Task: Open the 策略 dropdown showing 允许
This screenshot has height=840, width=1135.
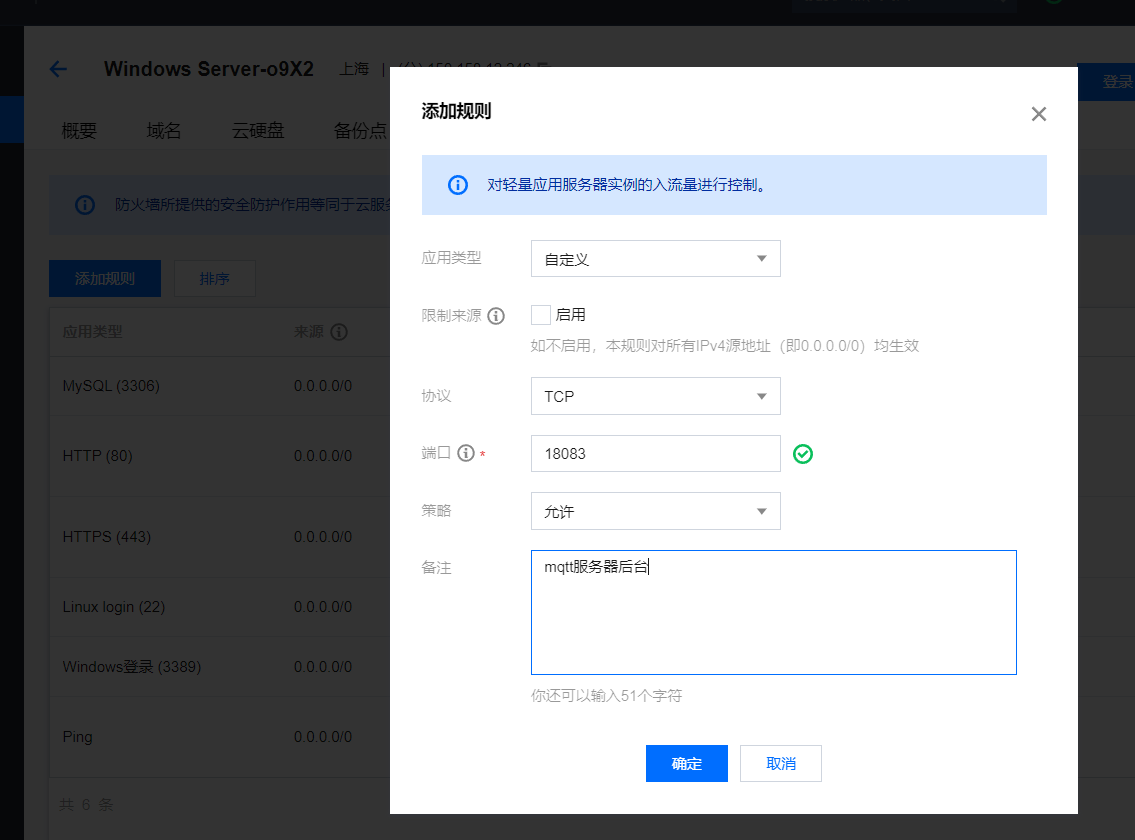Action: [655, 511]
